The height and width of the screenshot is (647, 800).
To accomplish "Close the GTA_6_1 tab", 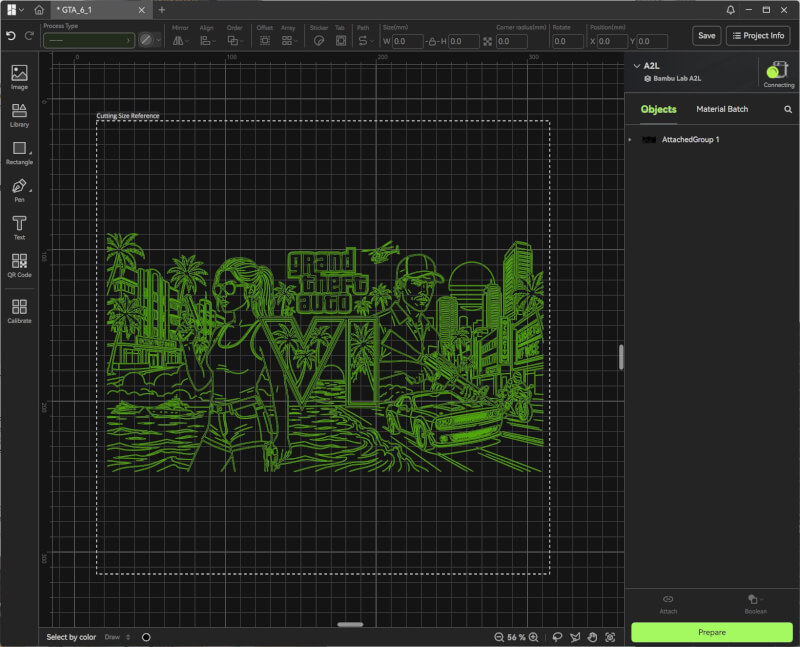I will (x=142, y=10).
